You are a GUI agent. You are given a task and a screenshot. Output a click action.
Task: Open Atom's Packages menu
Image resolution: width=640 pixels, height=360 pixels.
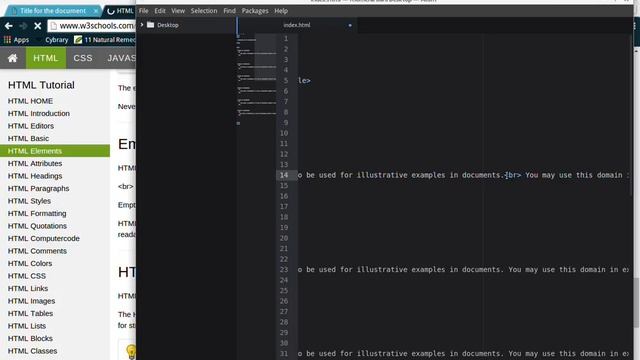click(255, 11)
